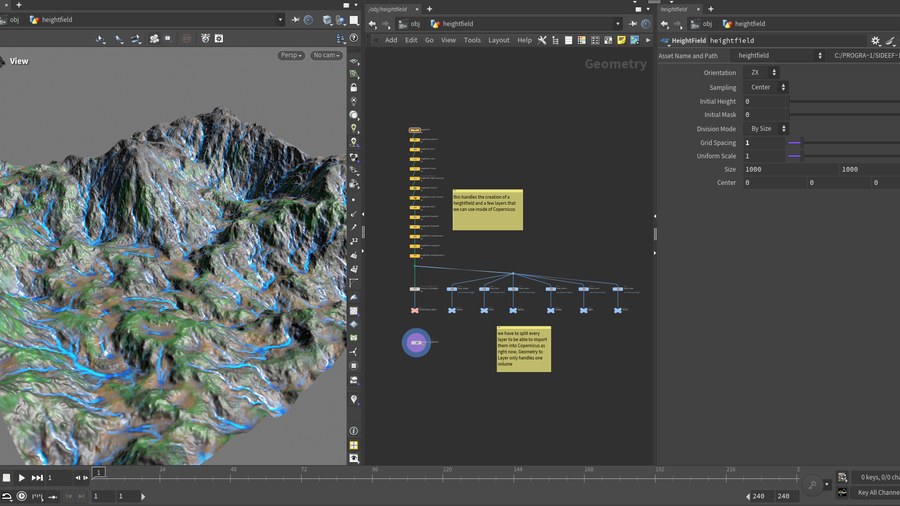Click the sticky note icon in network toolbar
The height and width of the screenshot is (506, 900).
pyautogui.click(x=621, y=40)
